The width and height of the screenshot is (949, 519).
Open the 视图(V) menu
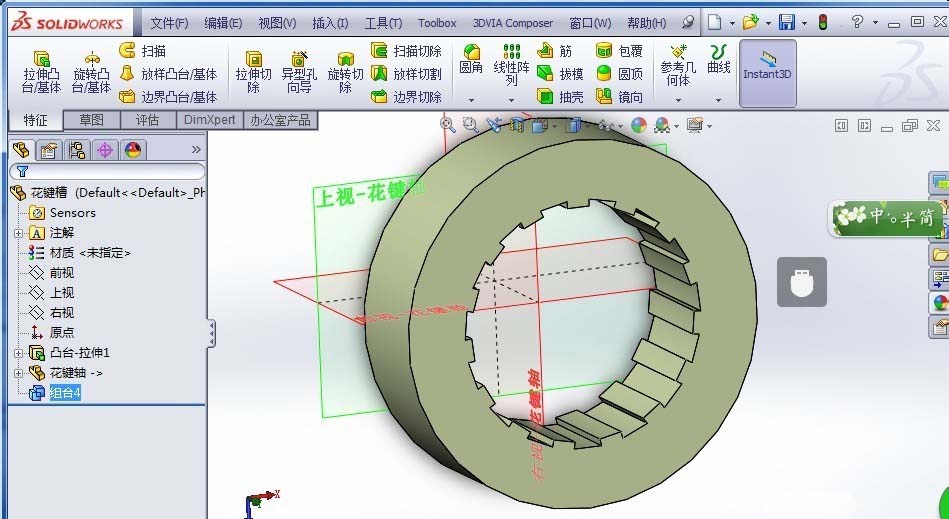(277, 23)
